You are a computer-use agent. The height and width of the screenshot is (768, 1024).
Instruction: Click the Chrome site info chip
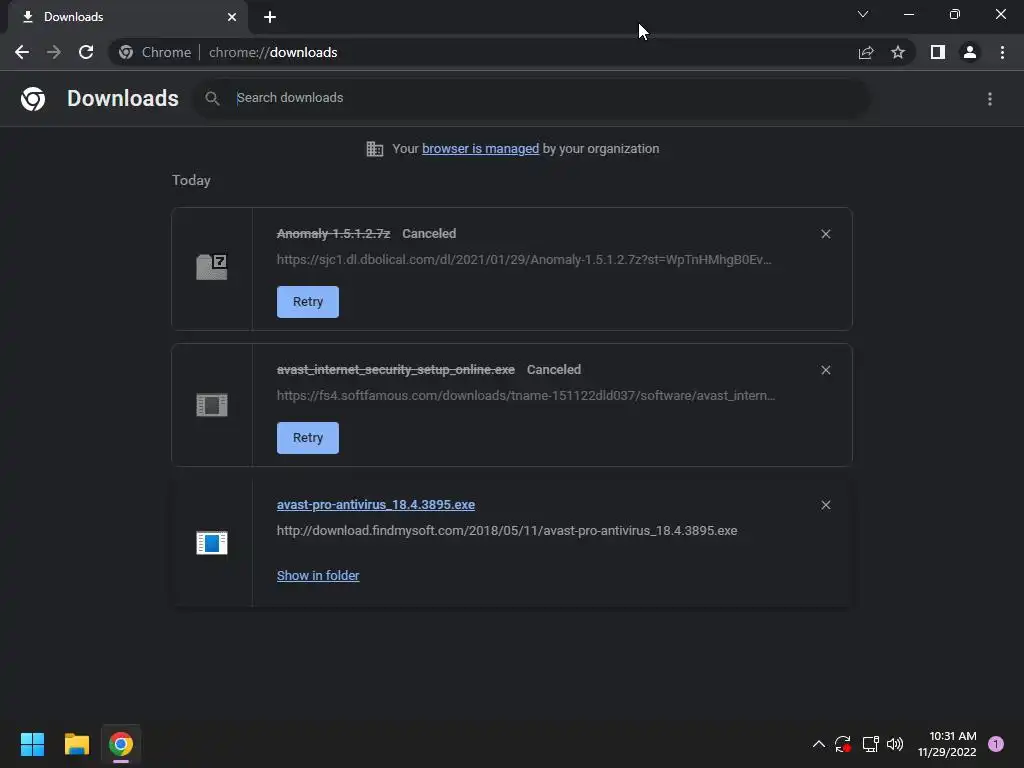155,52
